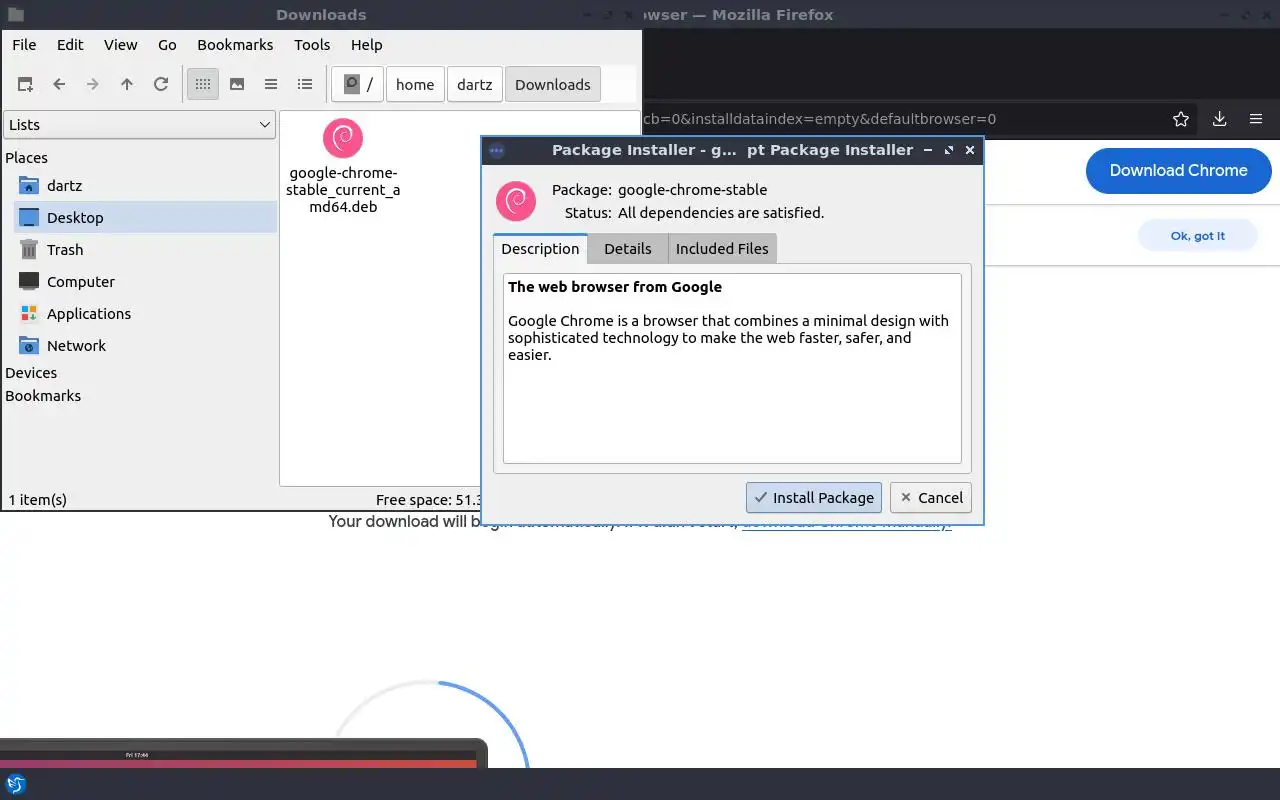Click the new tab icon in file manager toolbar
The image size is (1280, 800).
(25, 85)
